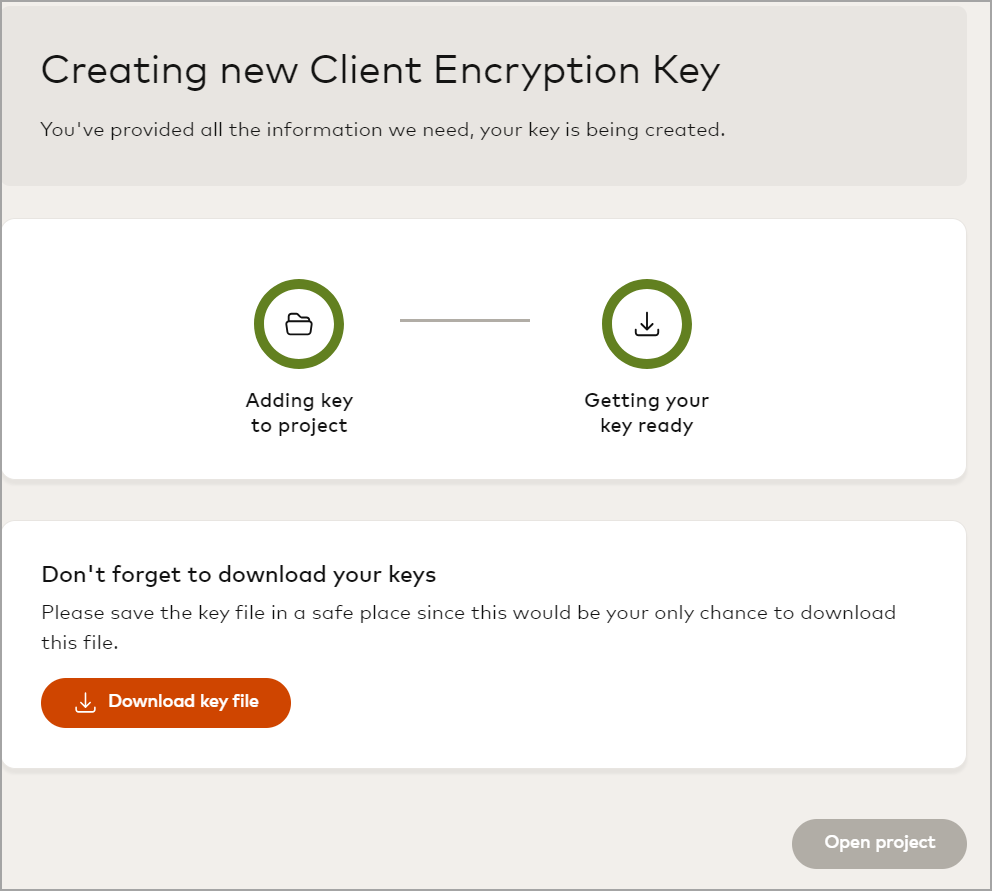
Task: Click the beige page background beside Open project
Action: point(500,840)
